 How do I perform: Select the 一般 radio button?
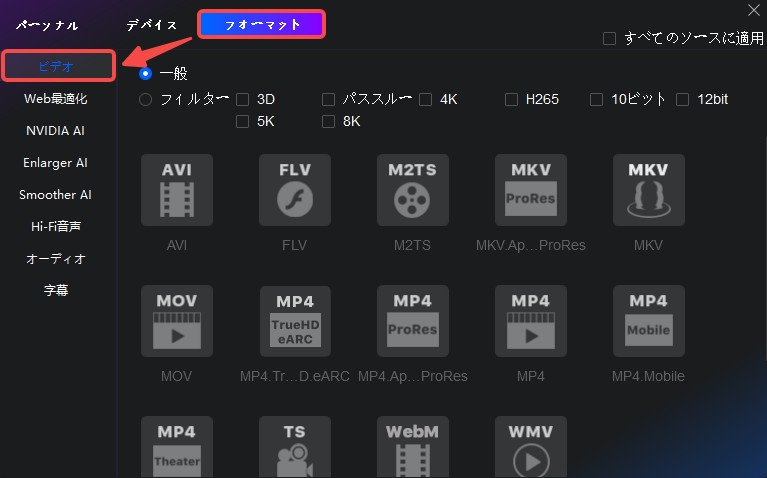coord(145,73)
